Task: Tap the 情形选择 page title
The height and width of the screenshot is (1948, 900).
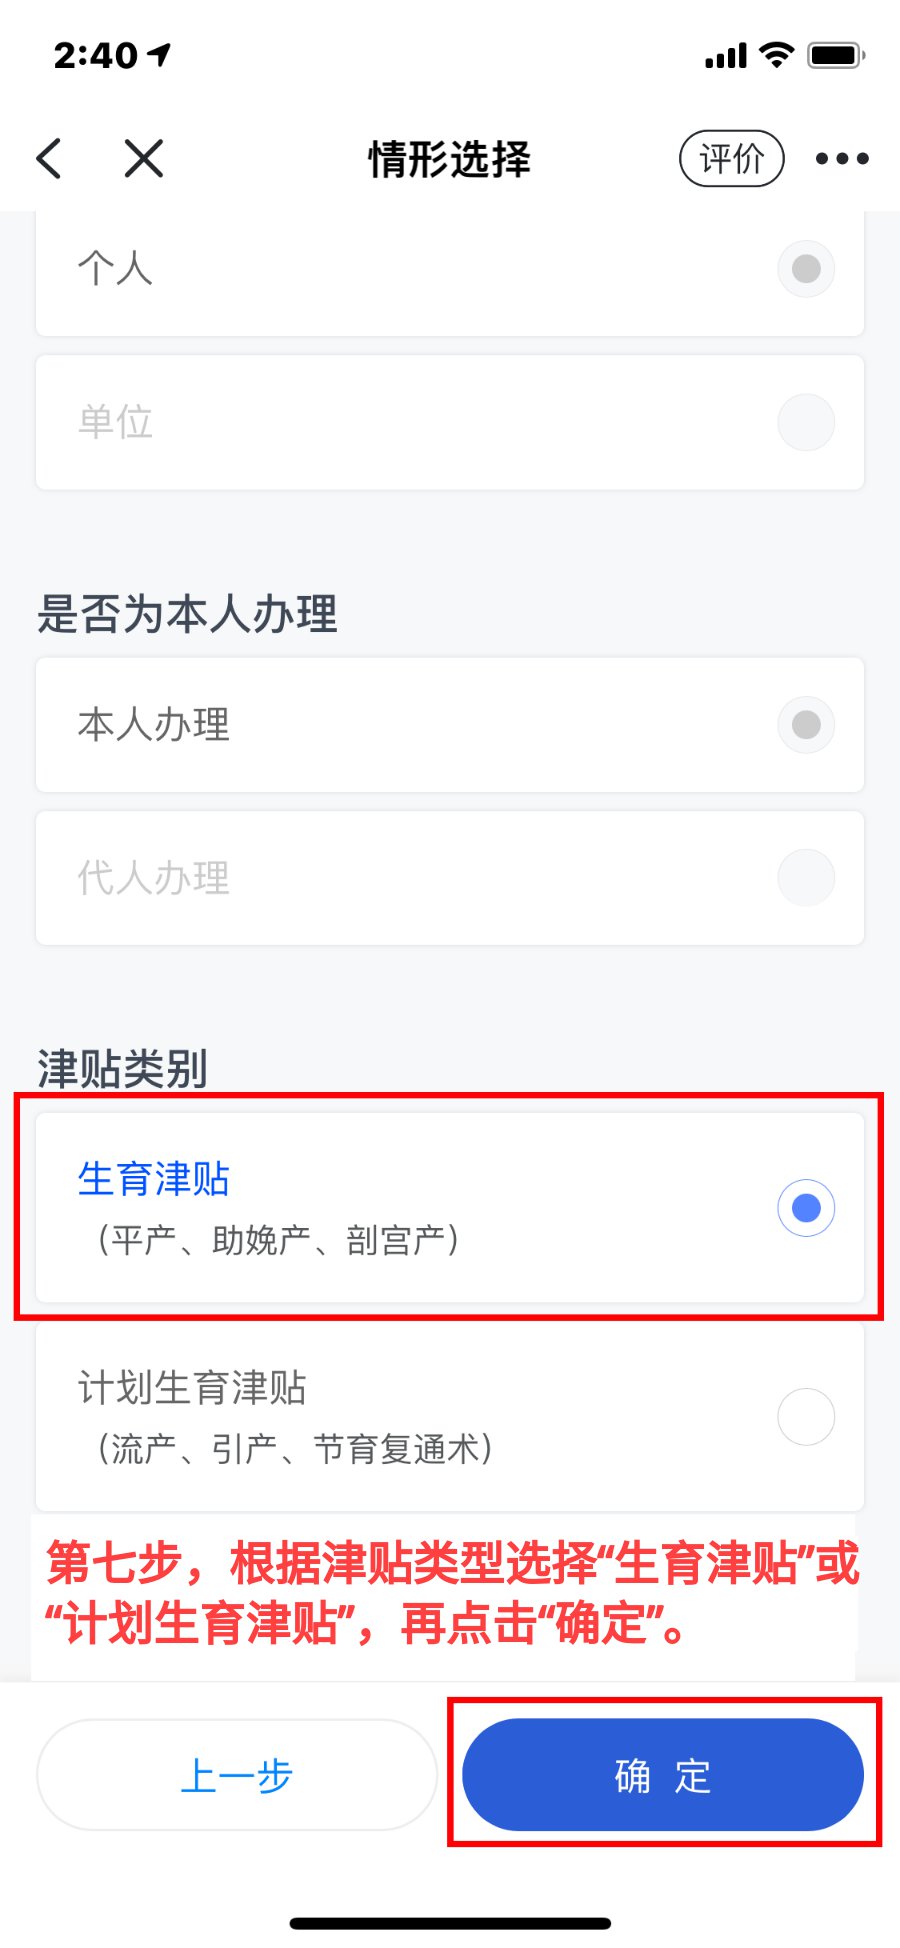Action: point(449,158)
